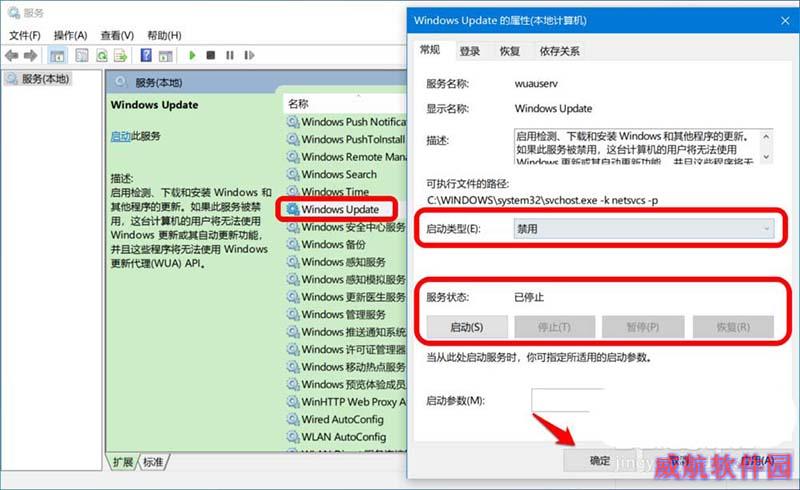Click the gear icon beside Windows Search
The image size is (800, 490).
(x=293, y=174)
